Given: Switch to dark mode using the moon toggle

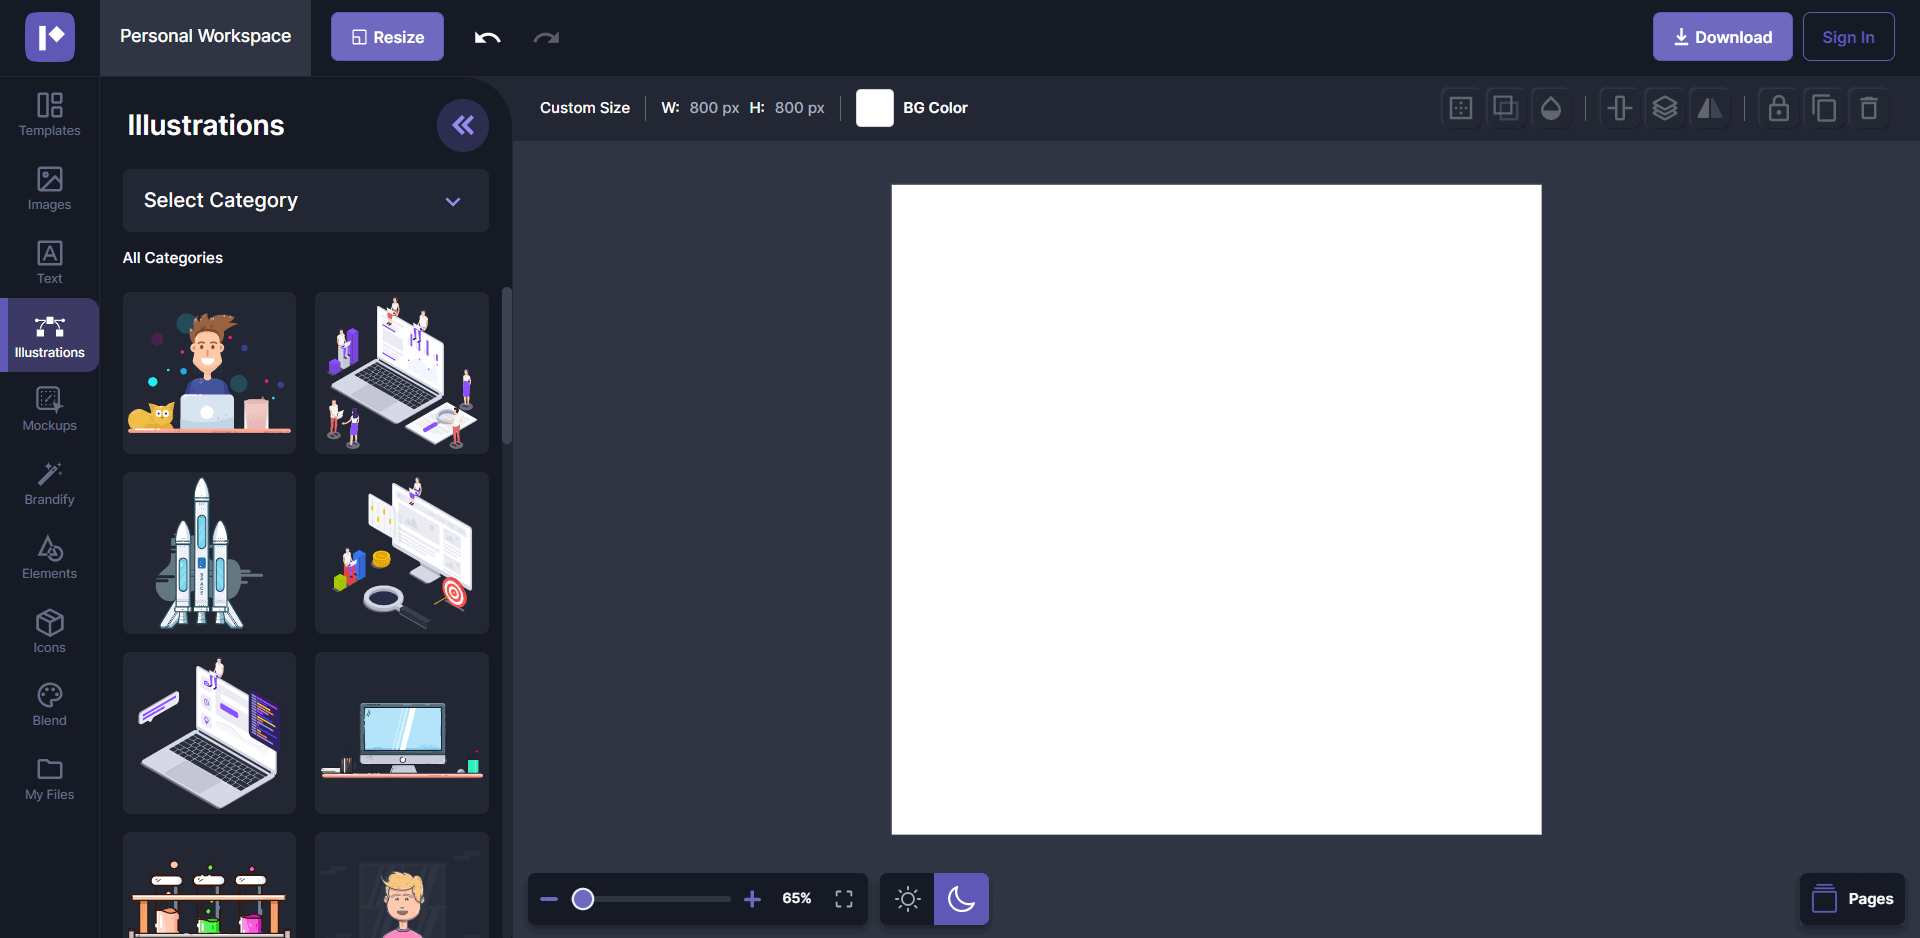Looking at the screenshot, I should 961,899.
